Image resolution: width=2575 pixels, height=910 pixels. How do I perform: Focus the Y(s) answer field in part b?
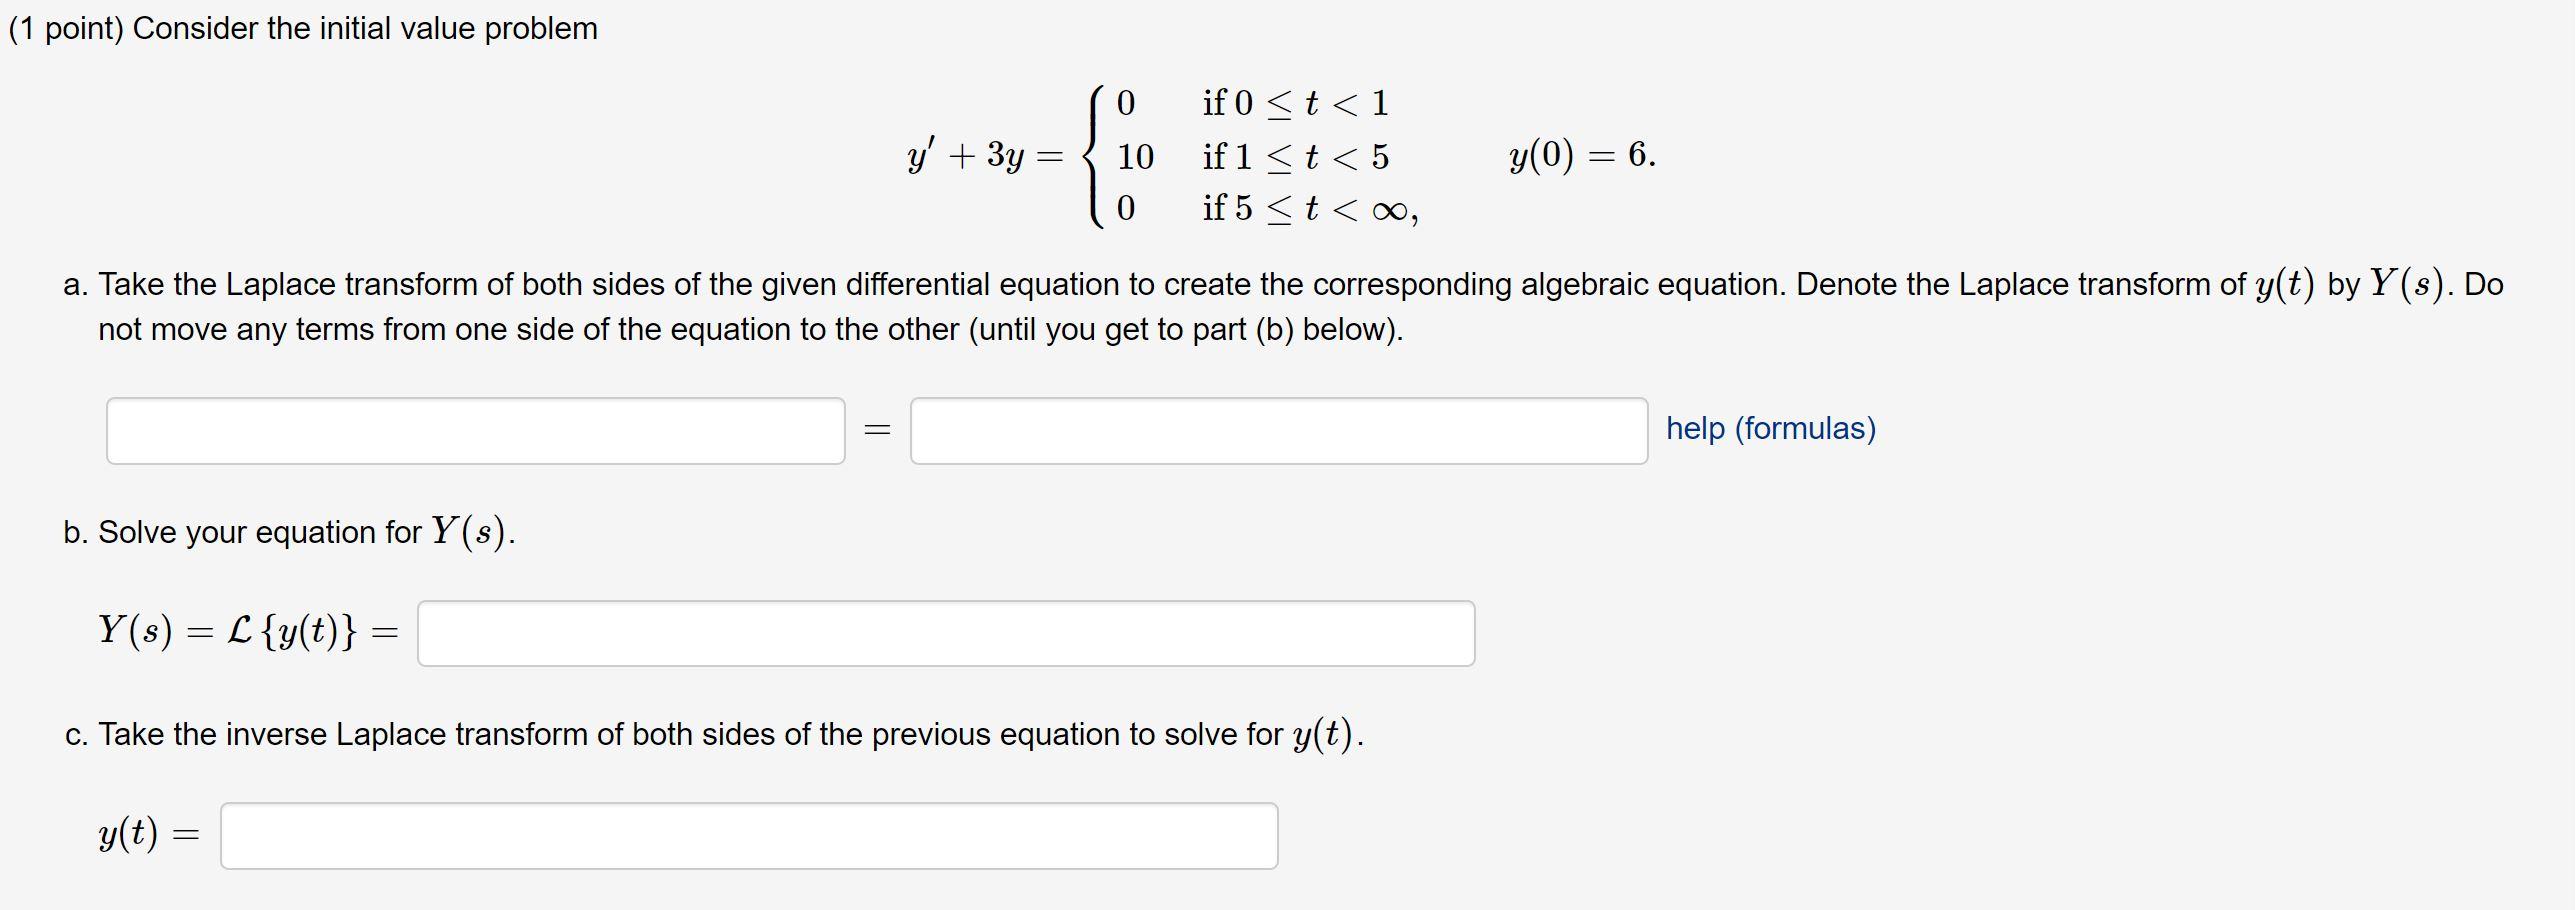[x=946, y=633]
